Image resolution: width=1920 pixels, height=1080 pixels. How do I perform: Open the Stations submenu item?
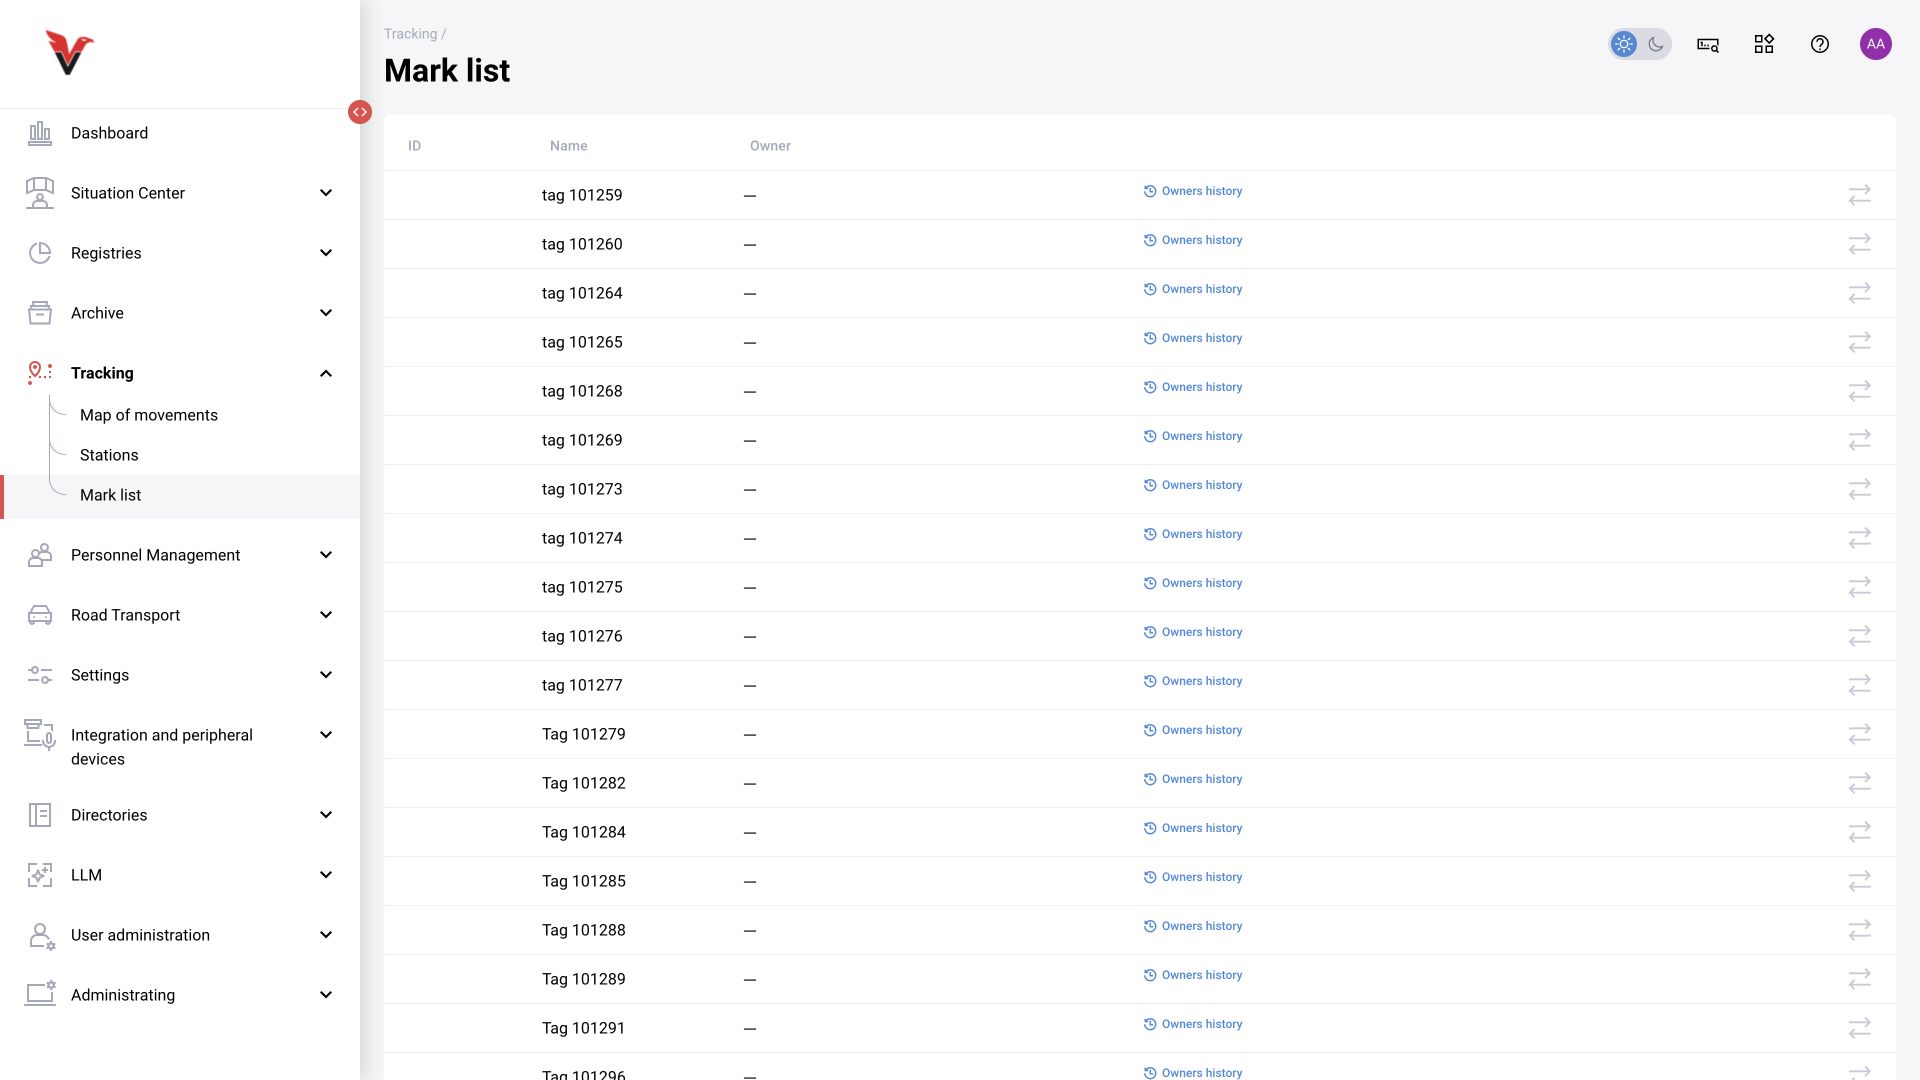tap(109, 455)
